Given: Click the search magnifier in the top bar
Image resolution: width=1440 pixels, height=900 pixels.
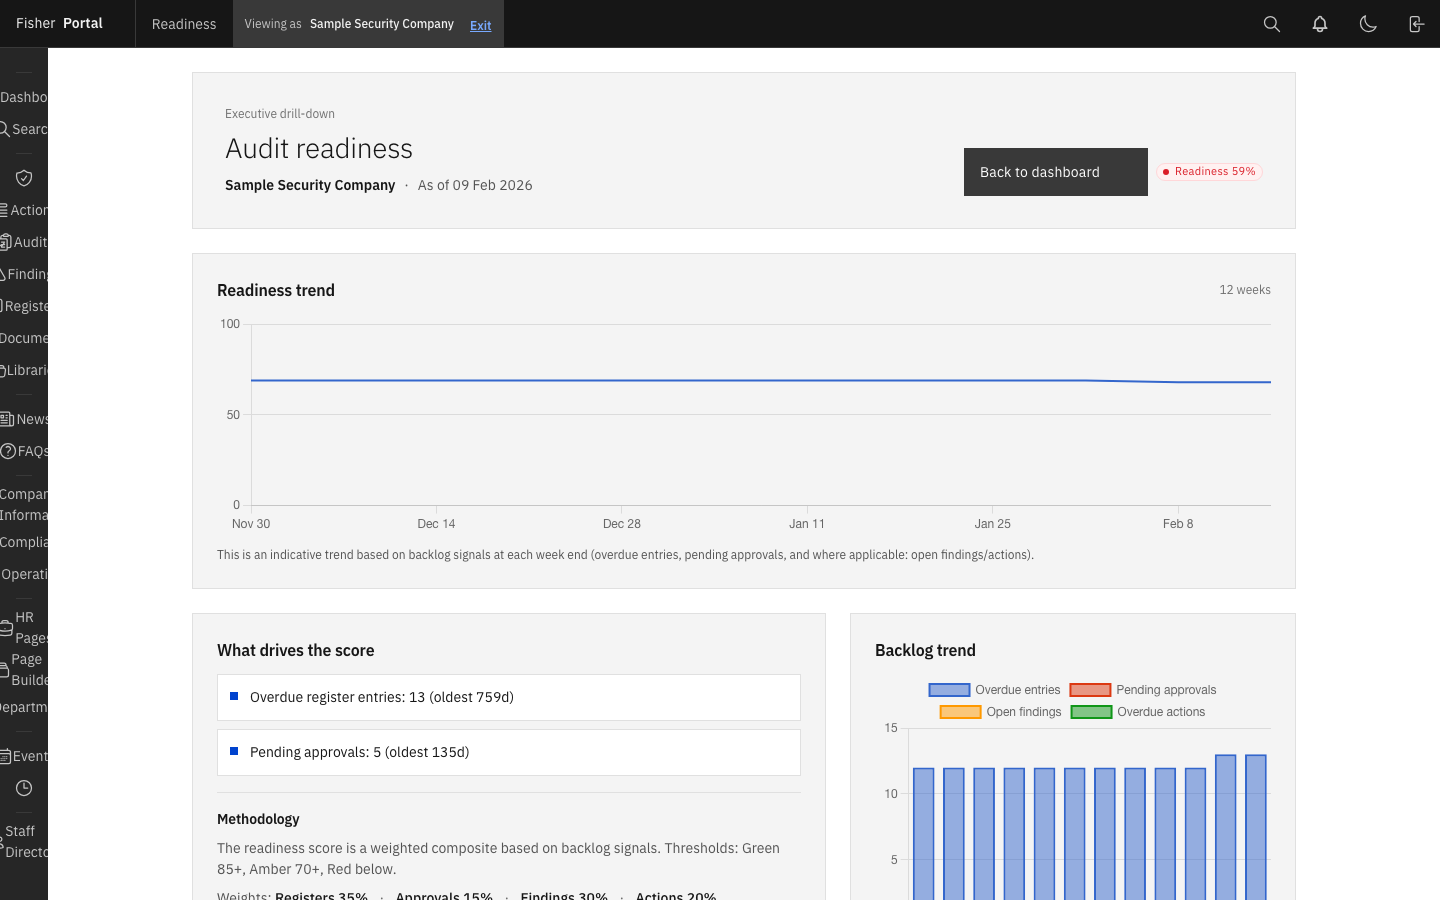Looking at the screenshot, I should [1271, 23].
